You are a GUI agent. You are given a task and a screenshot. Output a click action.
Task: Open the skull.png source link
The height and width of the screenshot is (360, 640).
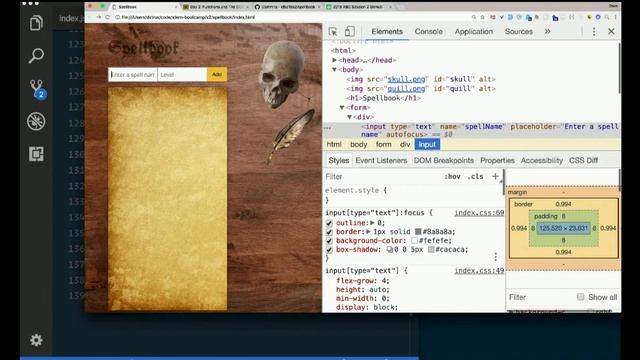(x=406, y=79)
